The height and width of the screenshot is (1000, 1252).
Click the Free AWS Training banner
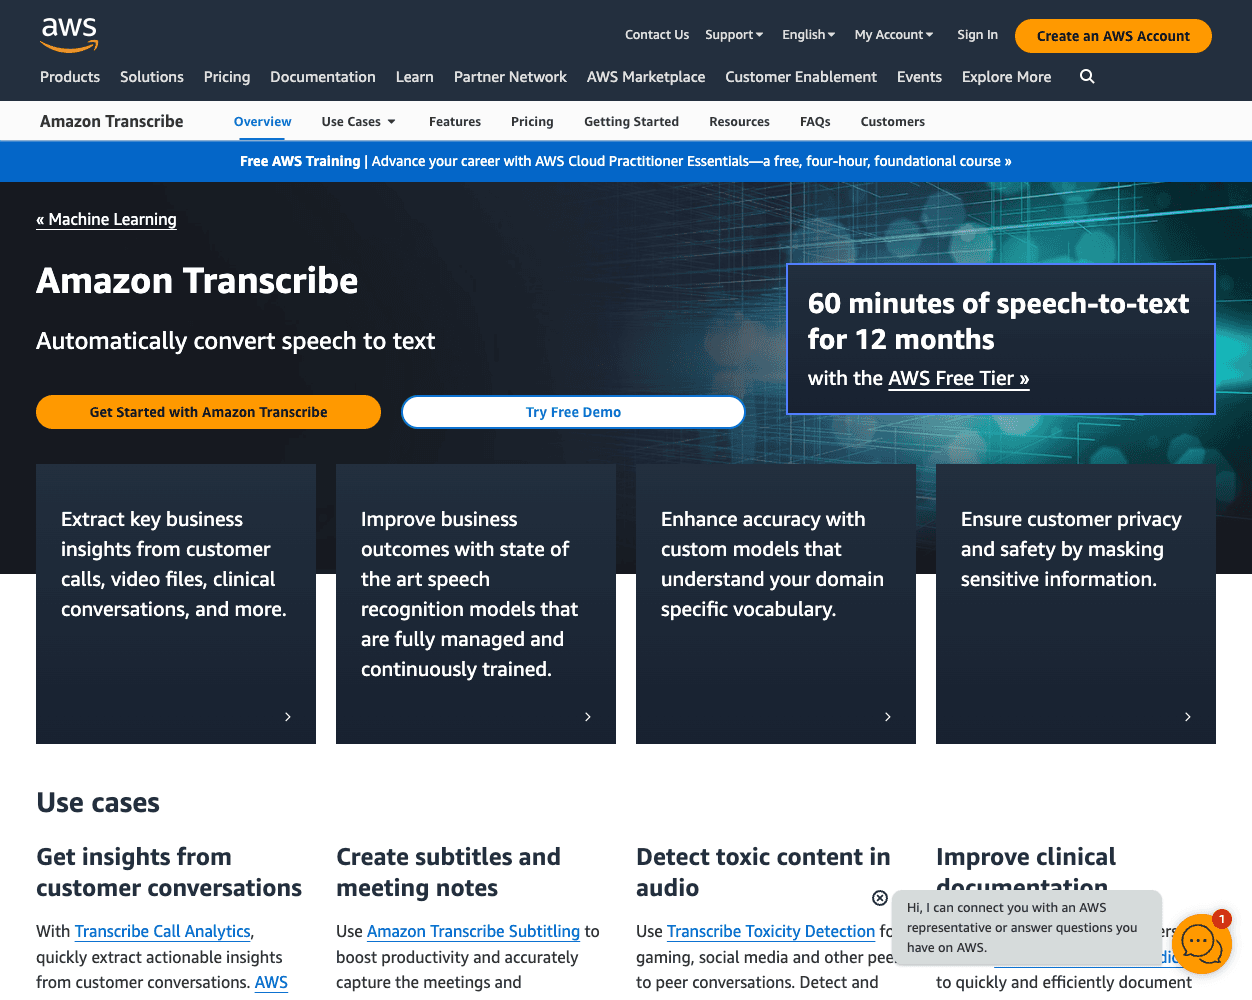[x=626, y=161]
